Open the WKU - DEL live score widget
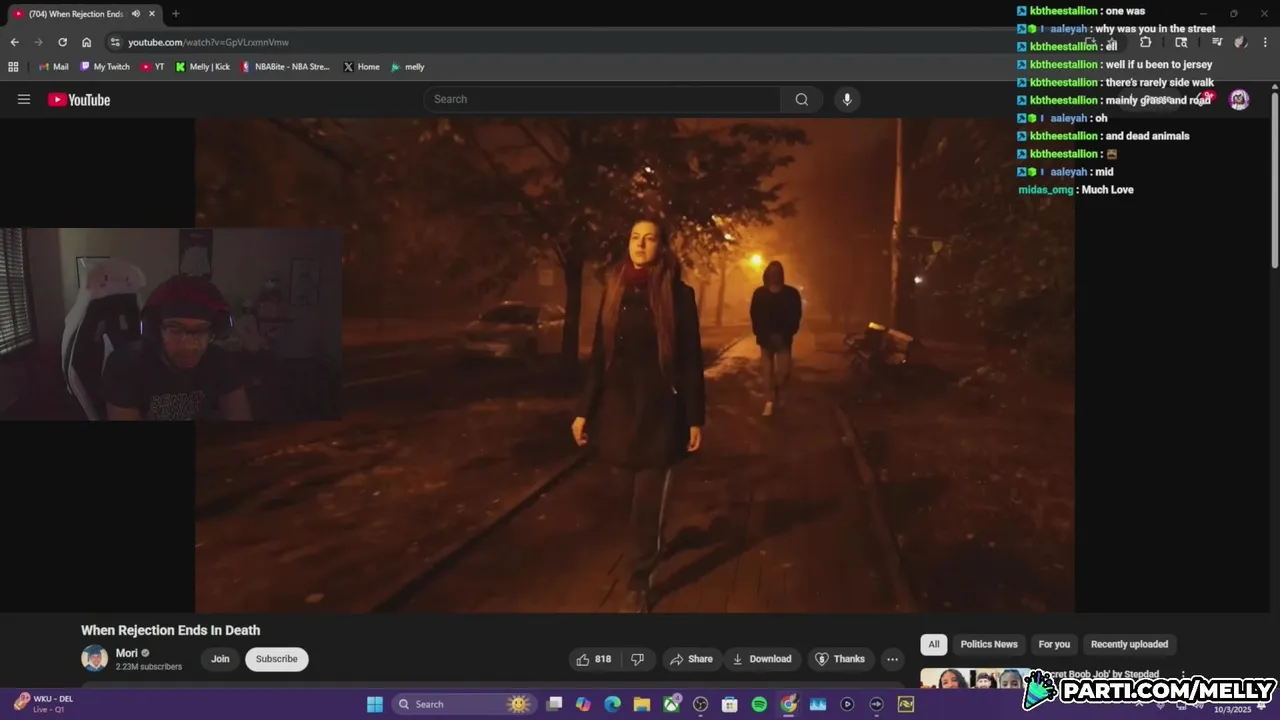Image resolution: width=1280 pixels, height=720 pixels. tap(45, 704)
